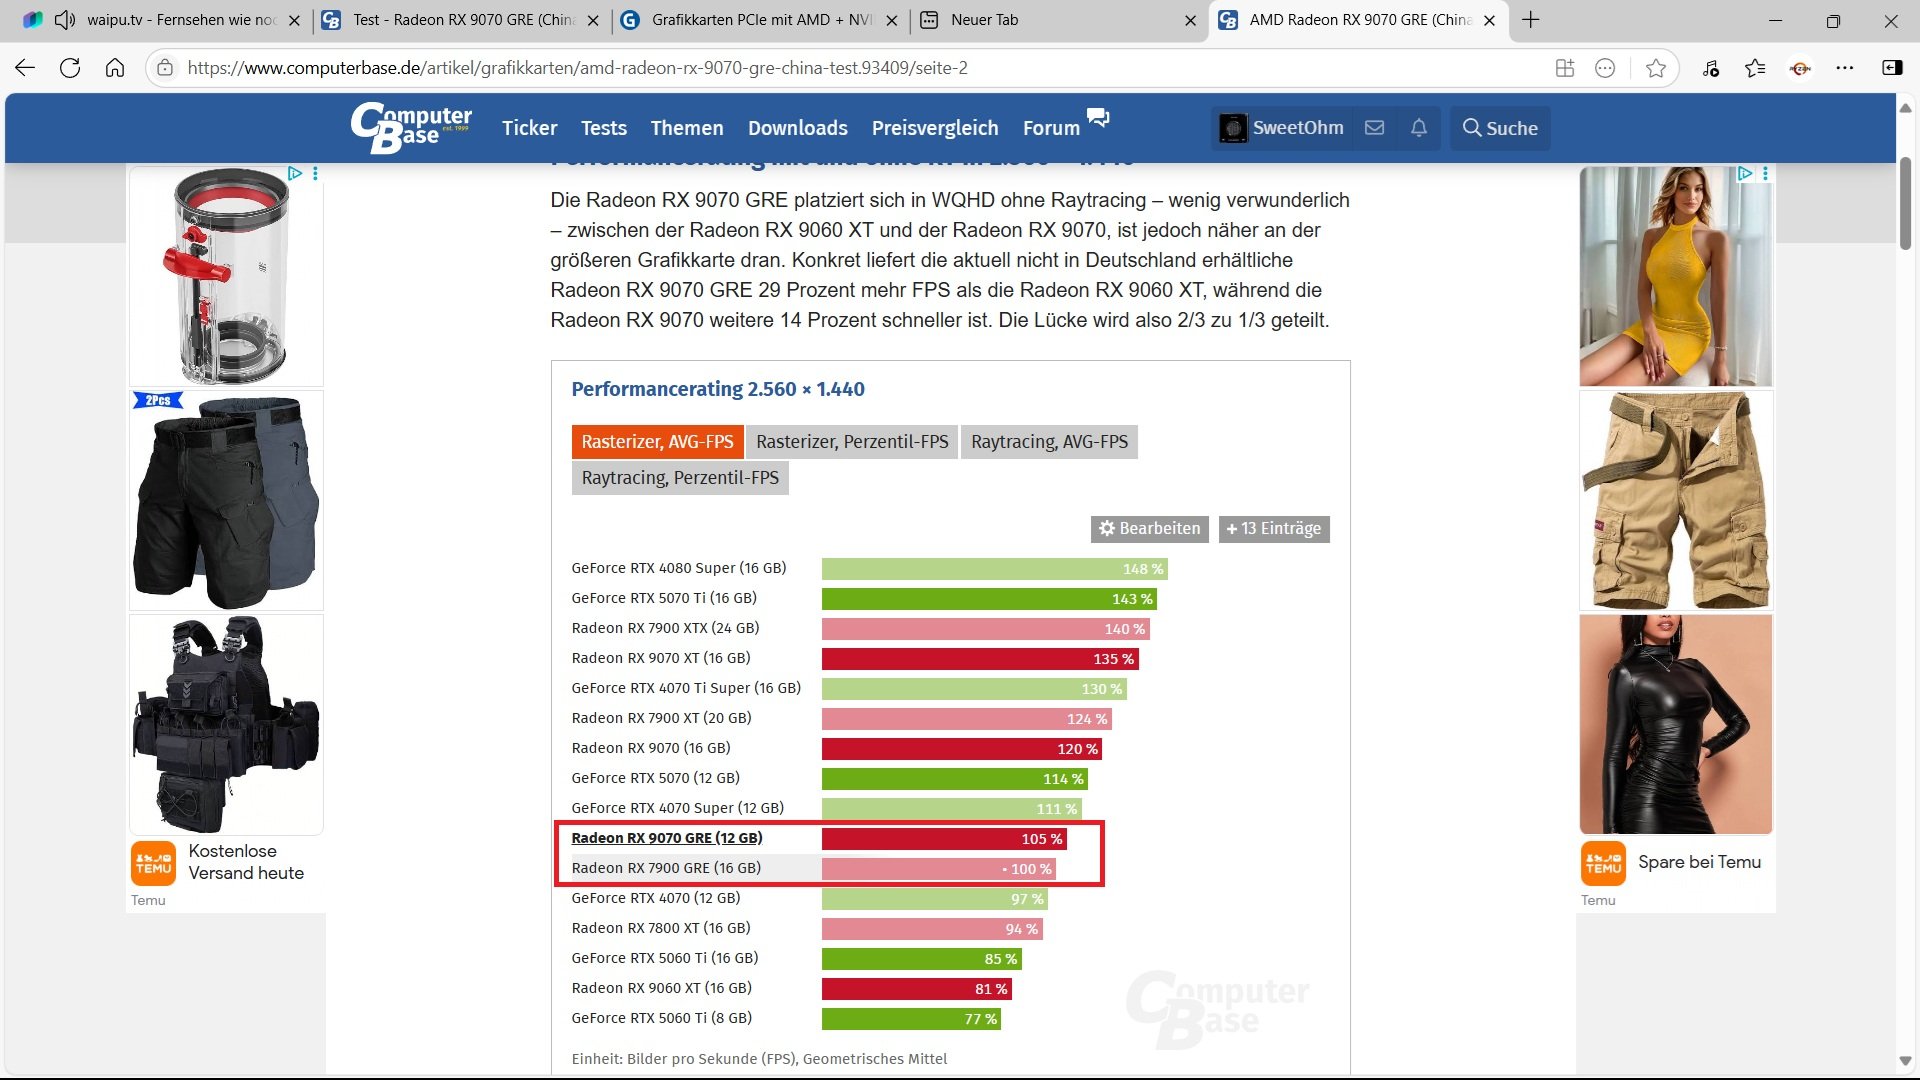Expand the chart with +13 Einträge
Image resolution: width=1920 pixels, height=1080 pixels.
click(1273, 529)
